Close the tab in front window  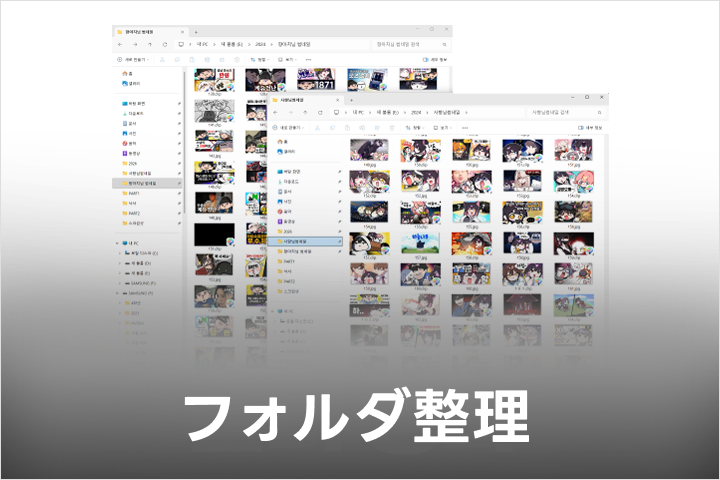[338, 100]
